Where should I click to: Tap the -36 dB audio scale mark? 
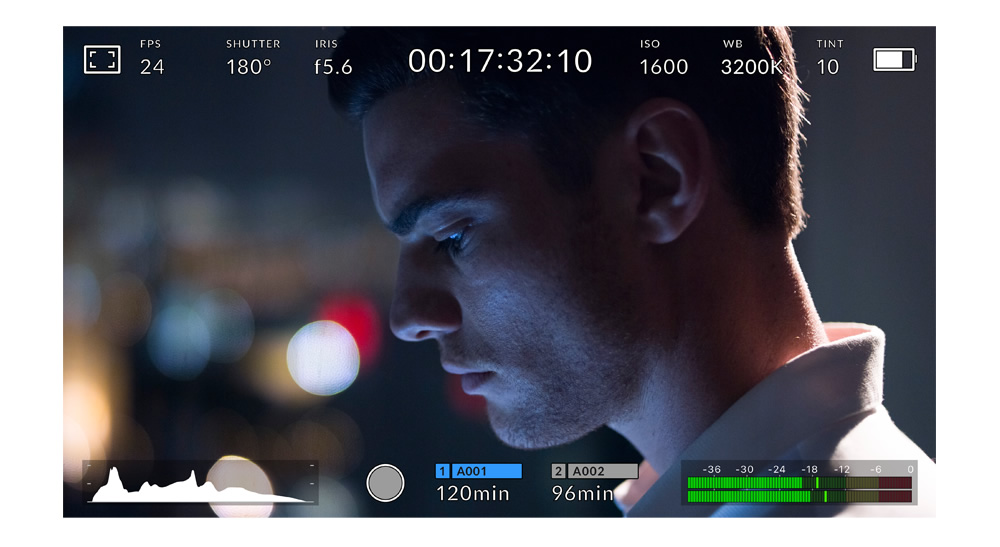pyautogui.click(x=711, y=469)
